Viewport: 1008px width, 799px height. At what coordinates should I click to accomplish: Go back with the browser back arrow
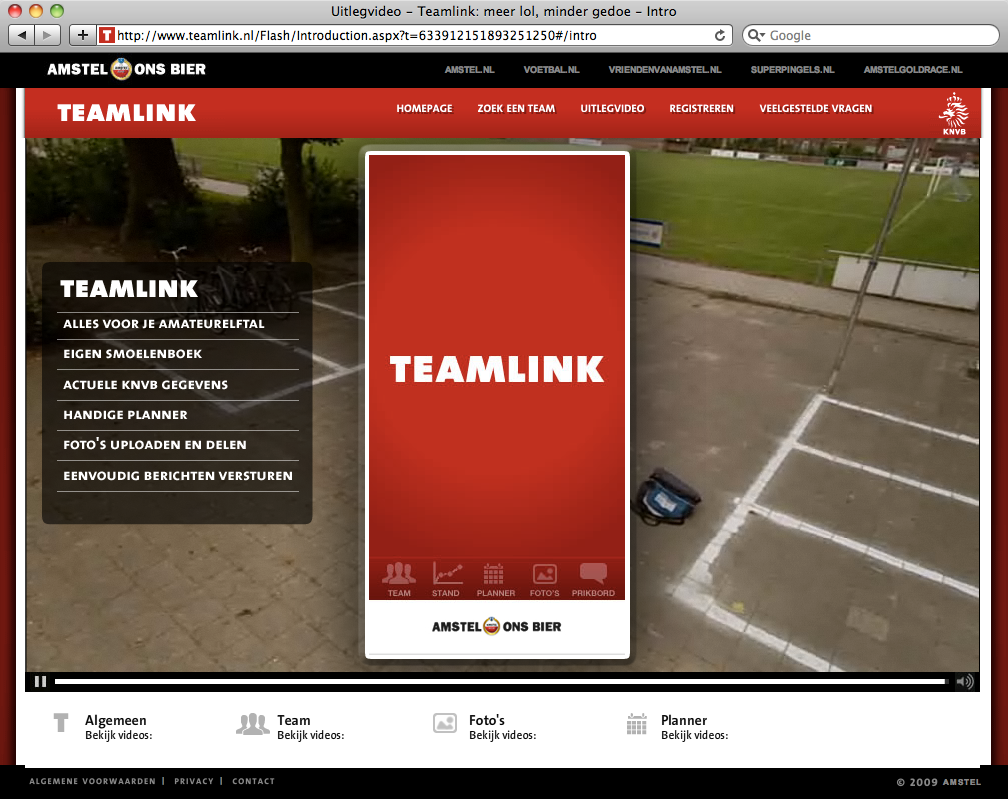22,35
